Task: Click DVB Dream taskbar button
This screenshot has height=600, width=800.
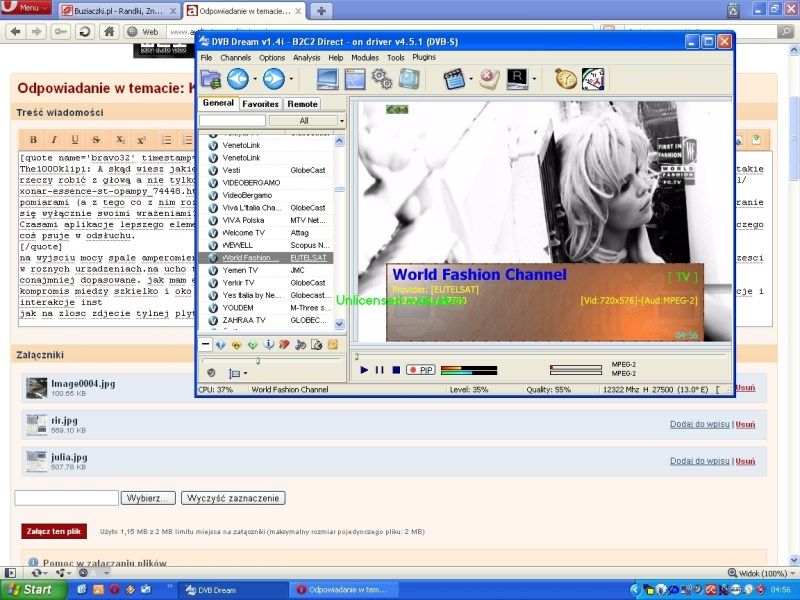Action: 233,590
